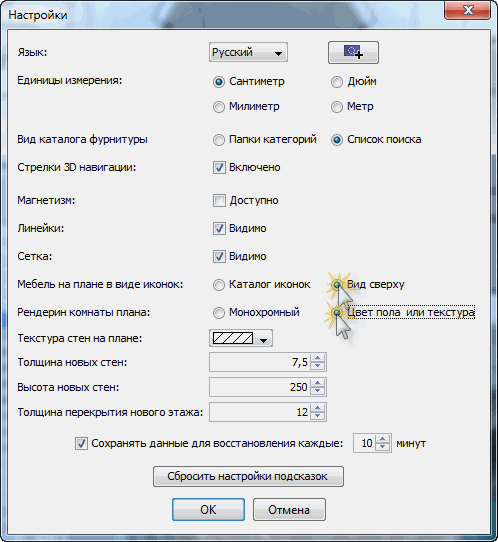498x542 pixels.
Task: Decrease Толщина перекрытия with down arrow
Action: (x=318, y=416)
